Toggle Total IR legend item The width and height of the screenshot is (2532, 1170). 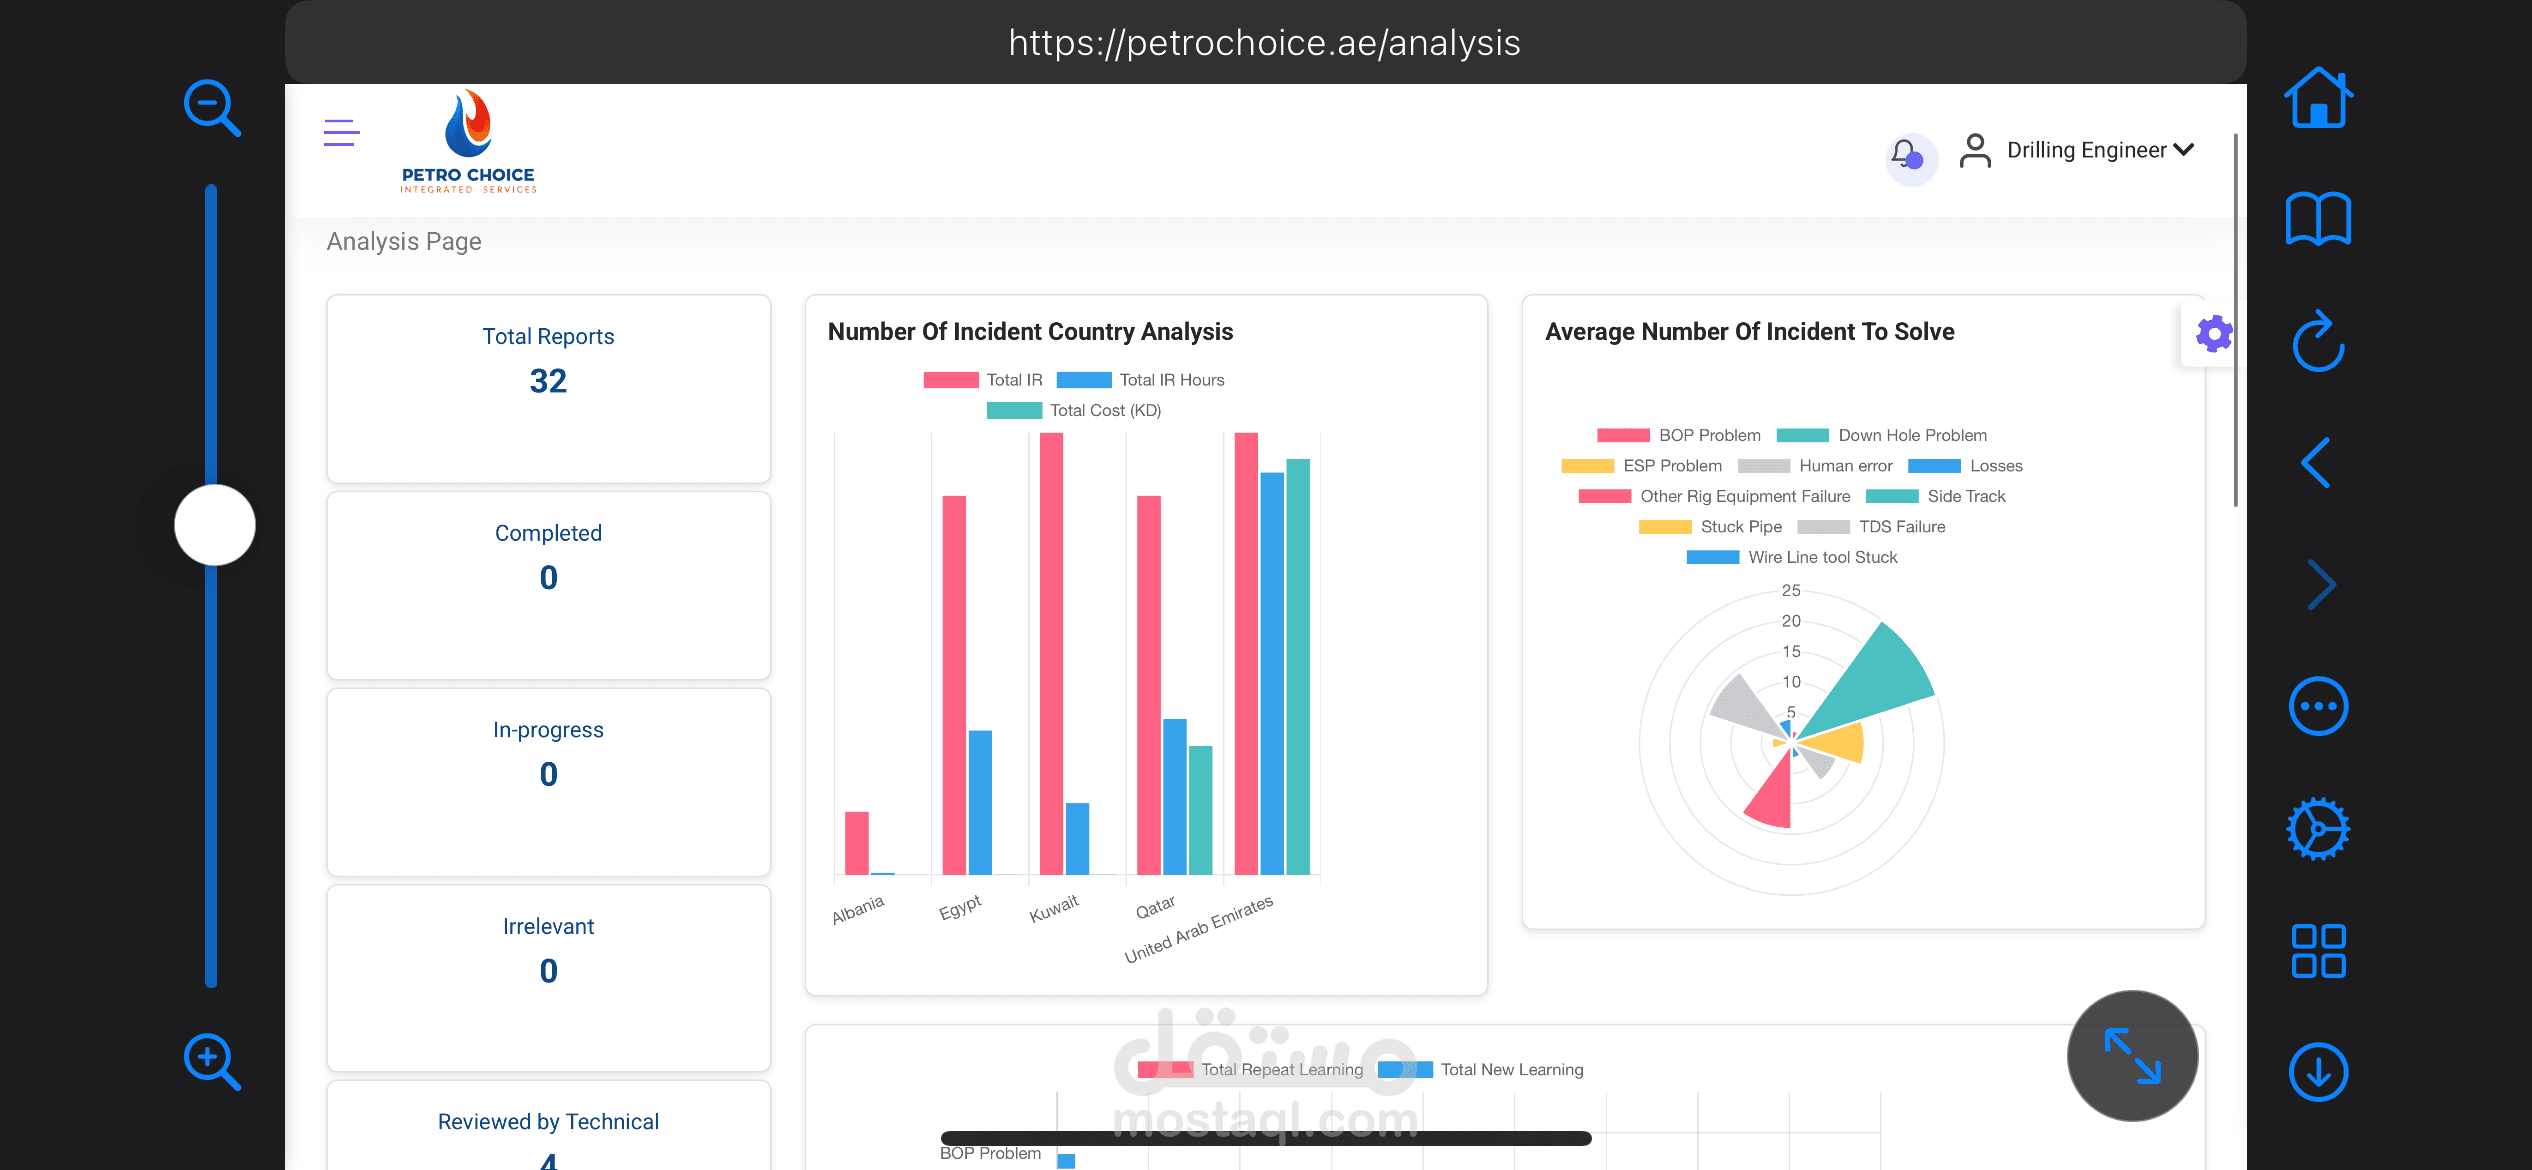[983, 380]
